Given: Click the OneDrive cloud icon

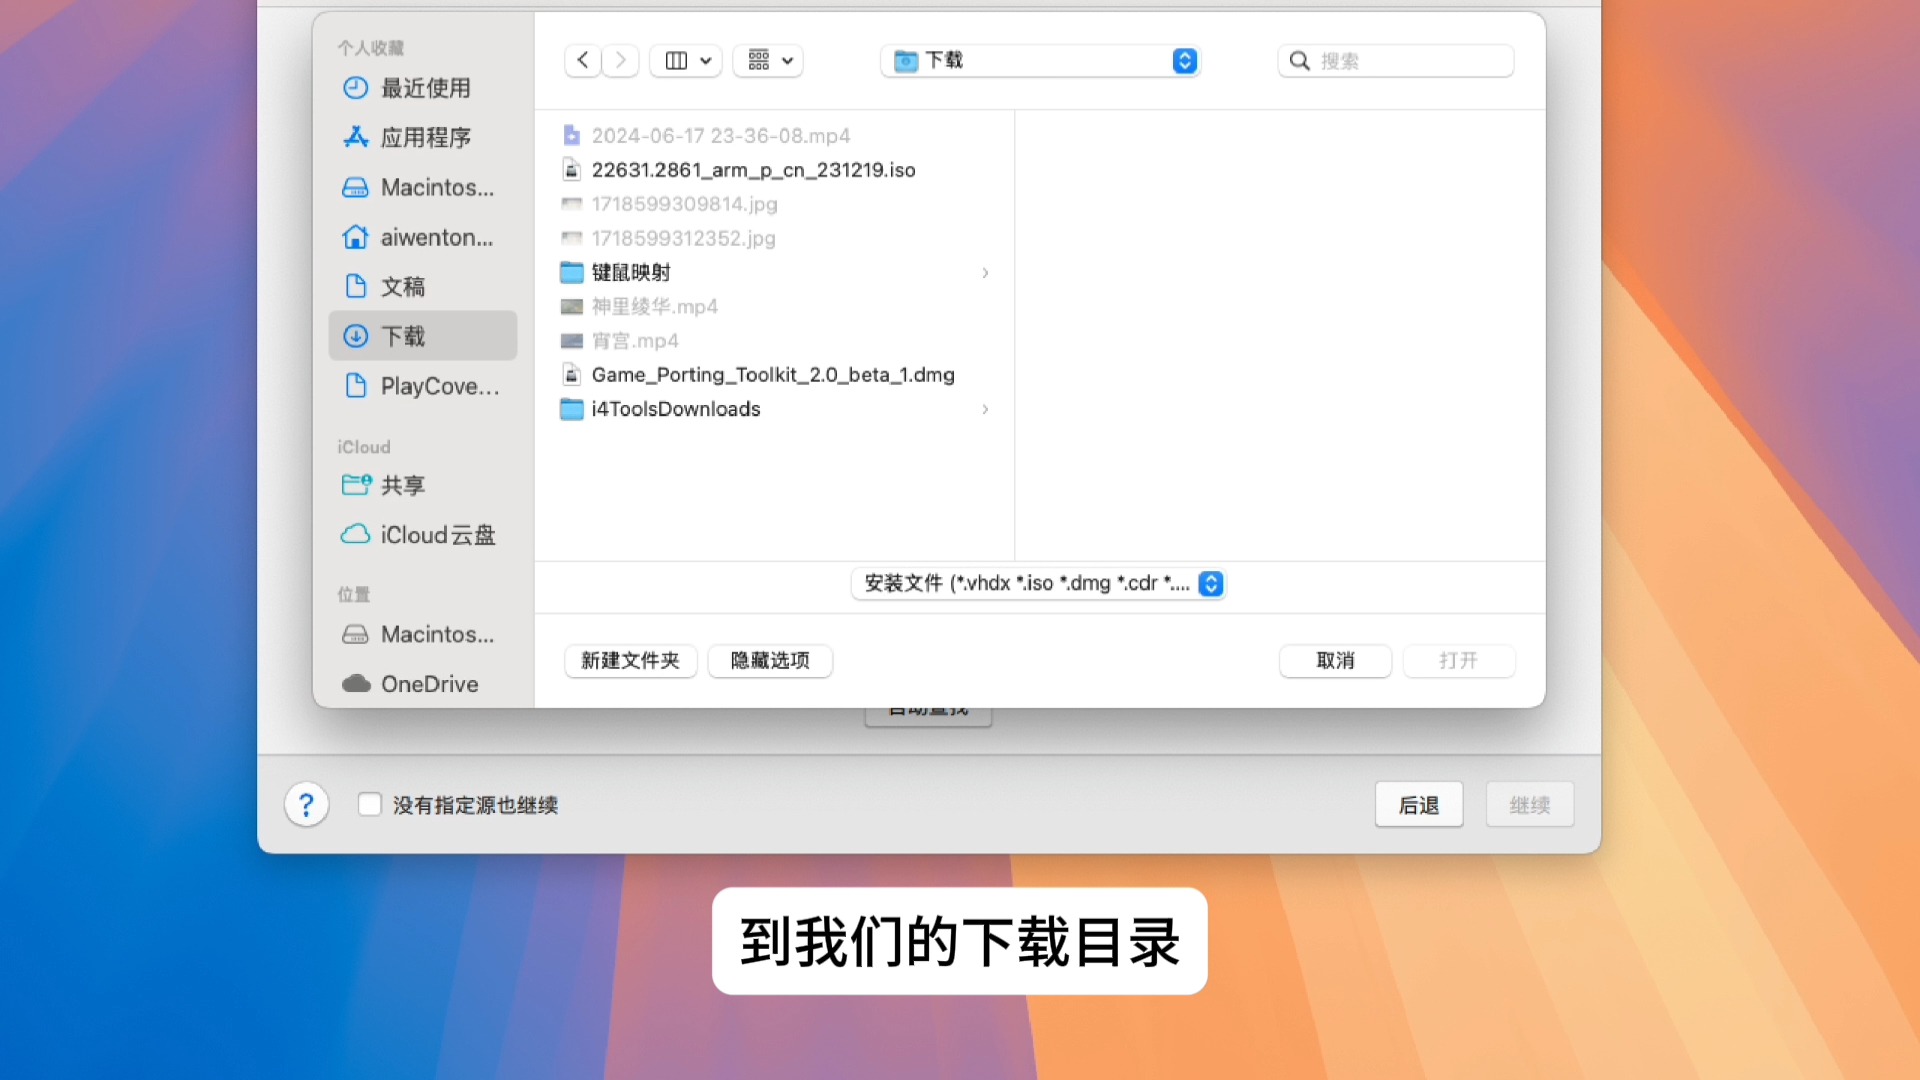Looking at the screenshot, I should [x=356, y=684].
